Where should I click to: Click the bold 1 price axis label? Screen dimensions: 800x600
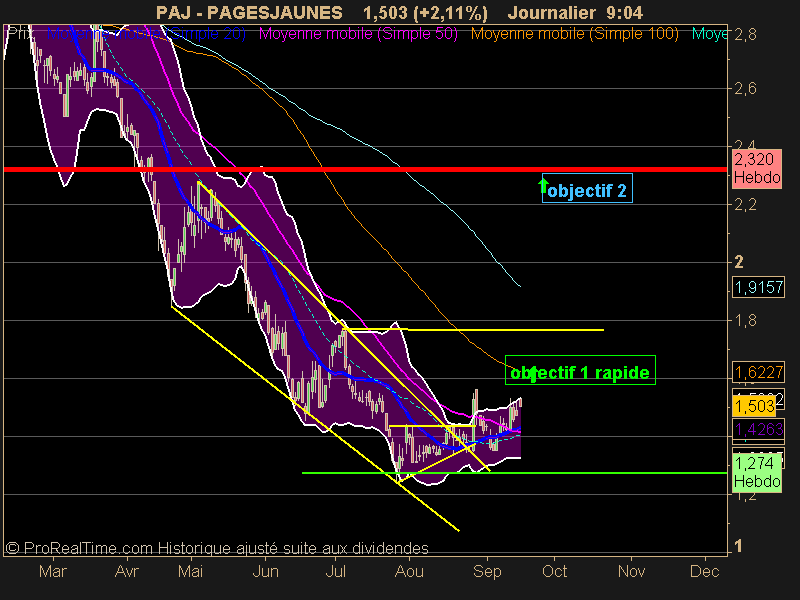[x=738, y=546]
